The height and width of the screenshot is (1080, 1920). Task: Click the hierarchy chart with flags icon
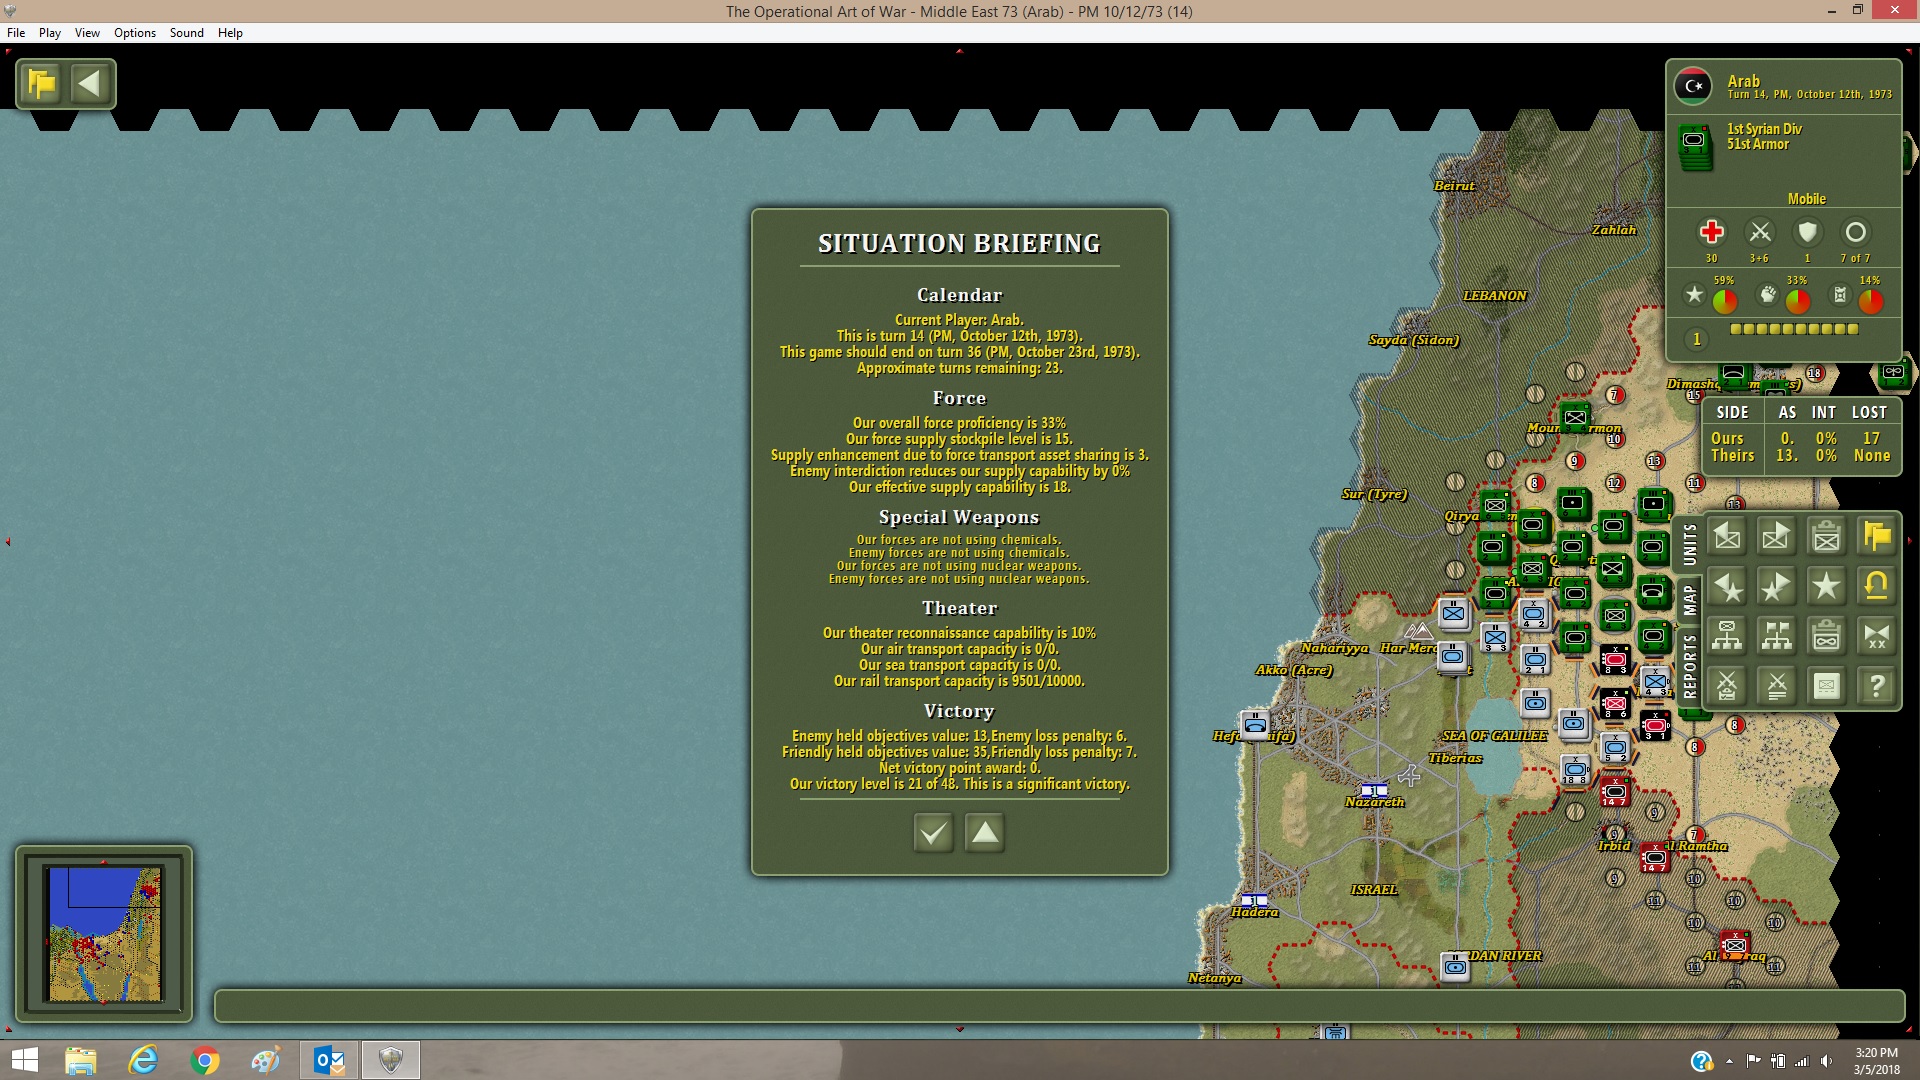(x=1777, y=636)
